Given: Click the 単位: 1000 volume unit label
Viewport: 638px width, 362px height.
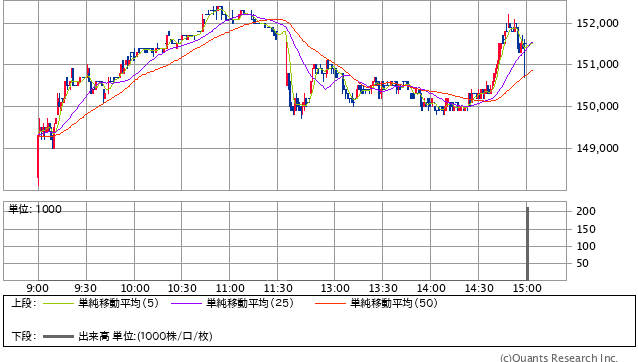Looking at the screenshot, I should click(x=35, y=209).
